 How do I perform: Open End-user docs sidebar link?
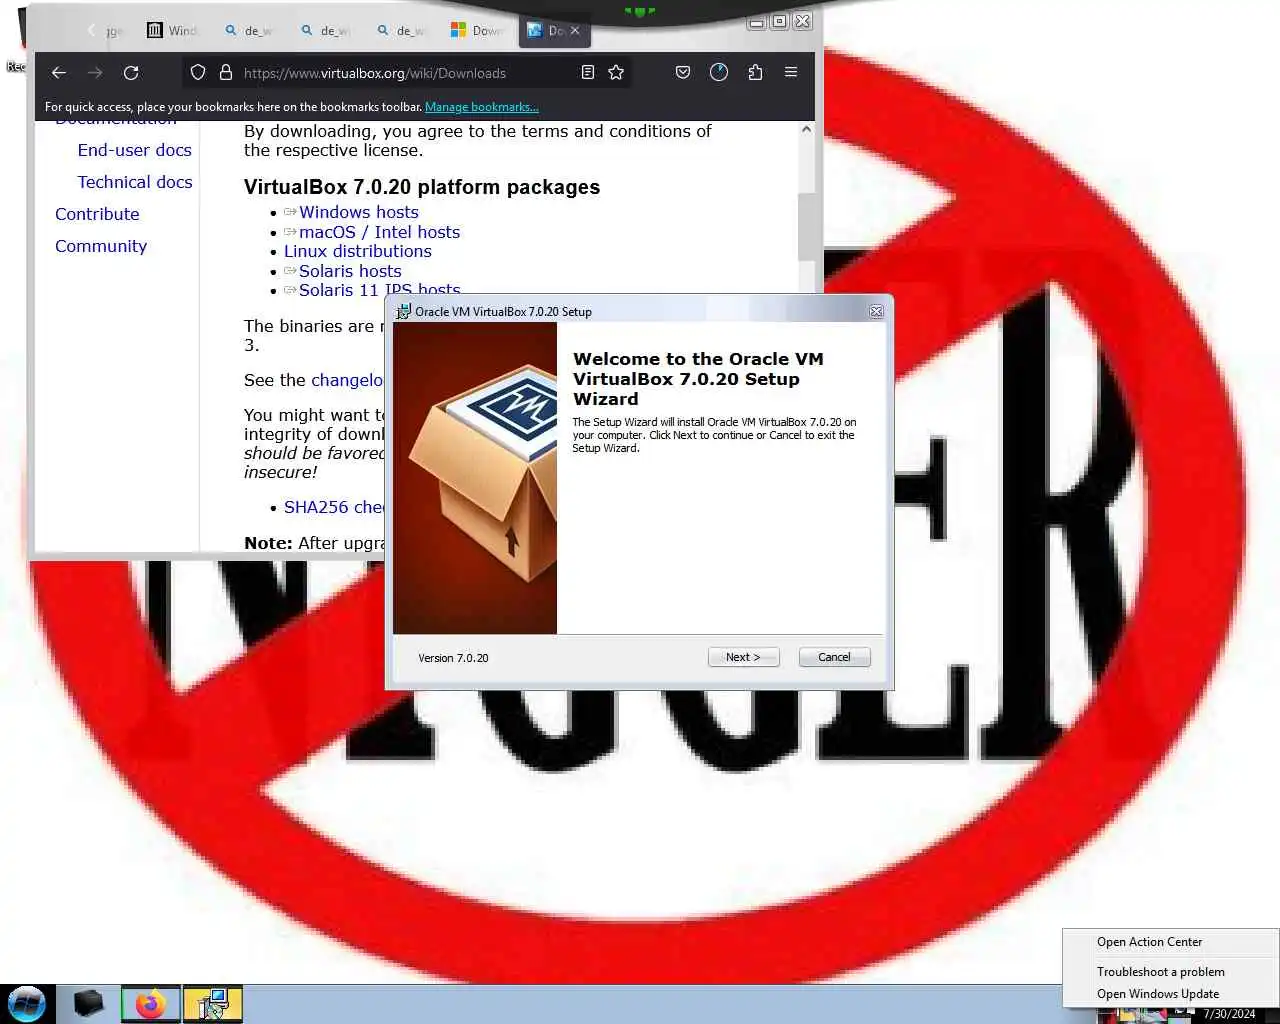point(134,150)
